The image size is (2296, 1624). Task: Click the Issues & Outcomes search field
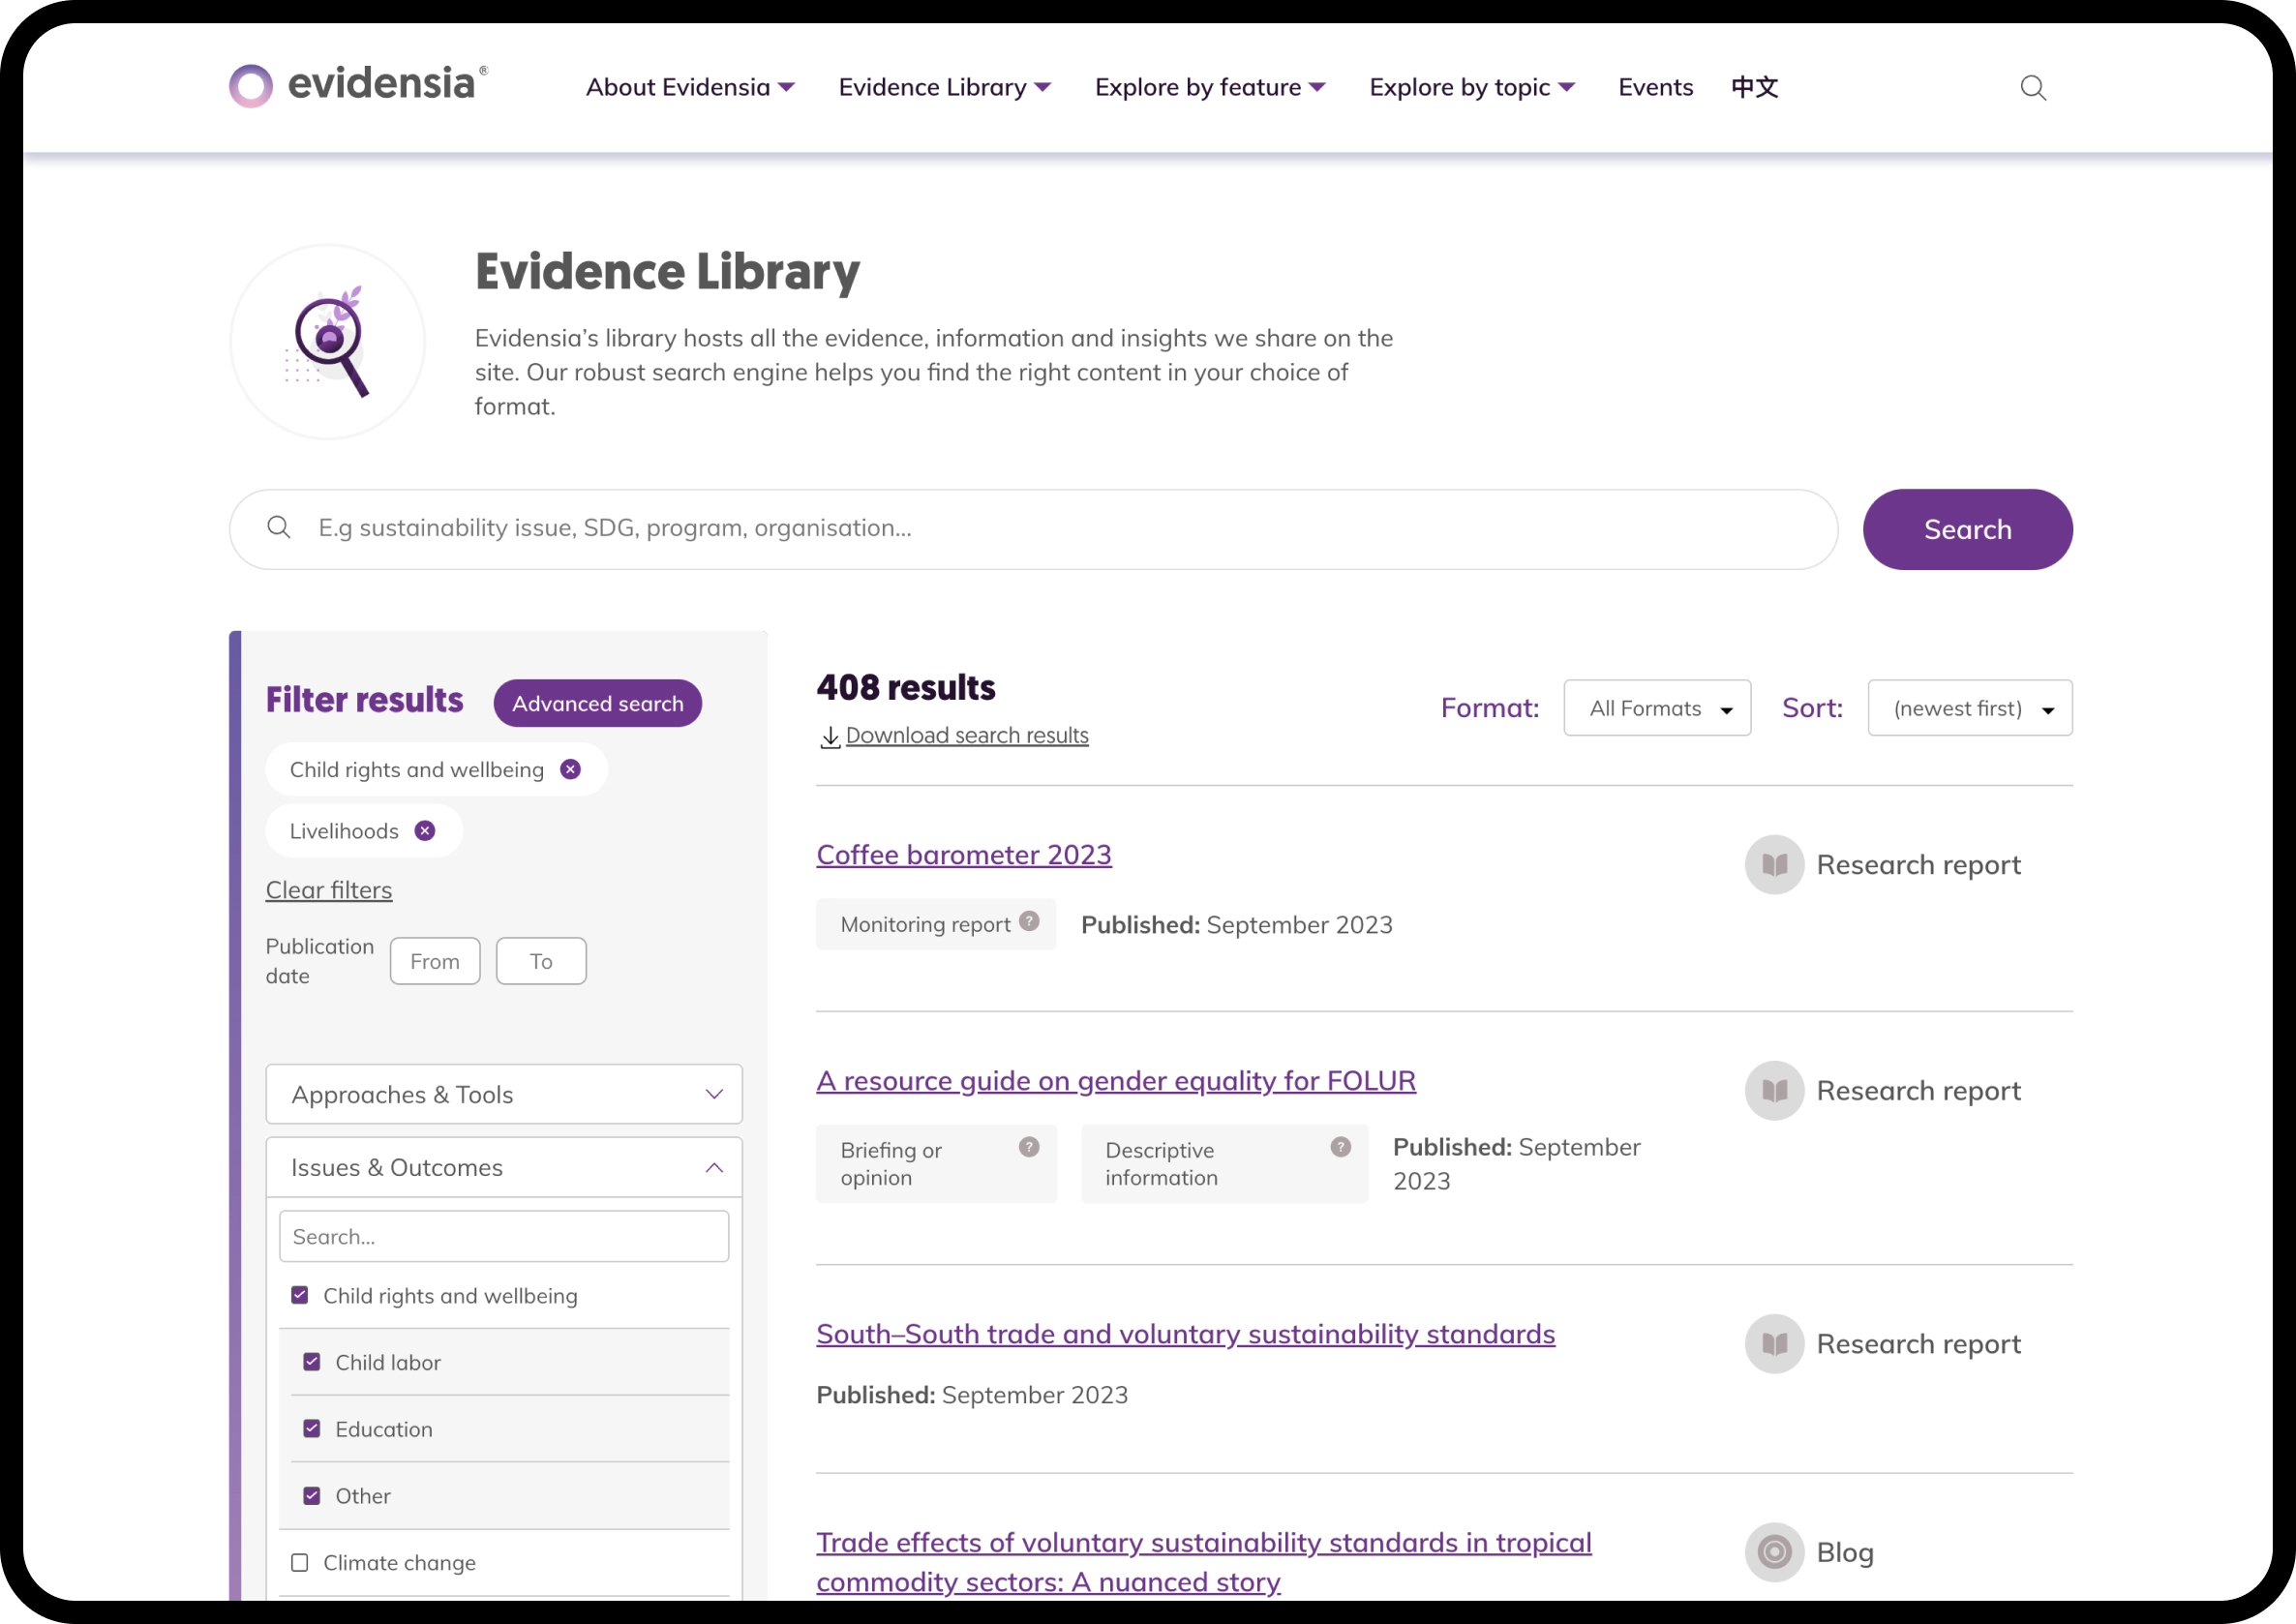click(504, 1237)
